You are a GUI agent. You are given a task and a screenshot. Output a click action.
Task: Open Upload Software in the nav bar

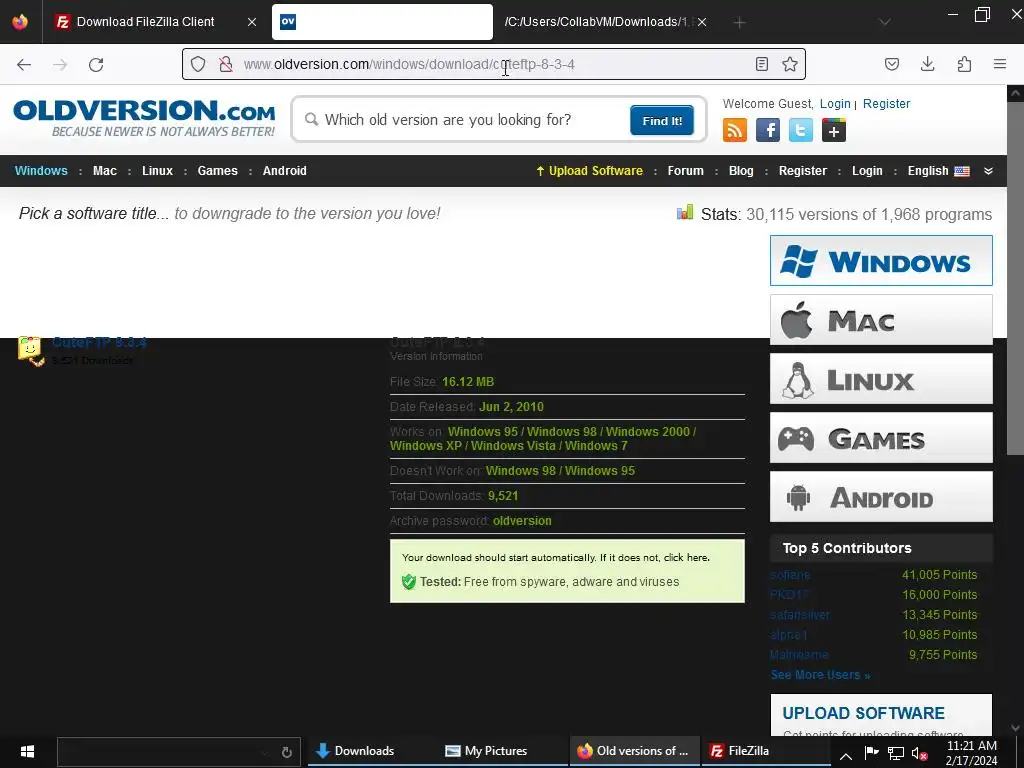coord(589,170)
